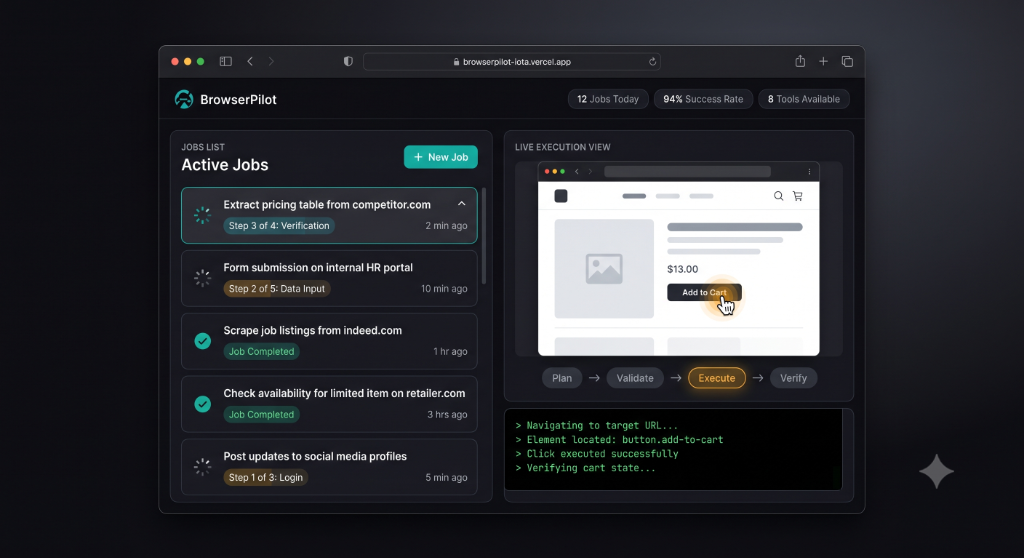Image resolution: width=1024 pixels, height=558 pixels.
Task: Click the 3 hrs ago timestamp
Action: tap(447, 414)
